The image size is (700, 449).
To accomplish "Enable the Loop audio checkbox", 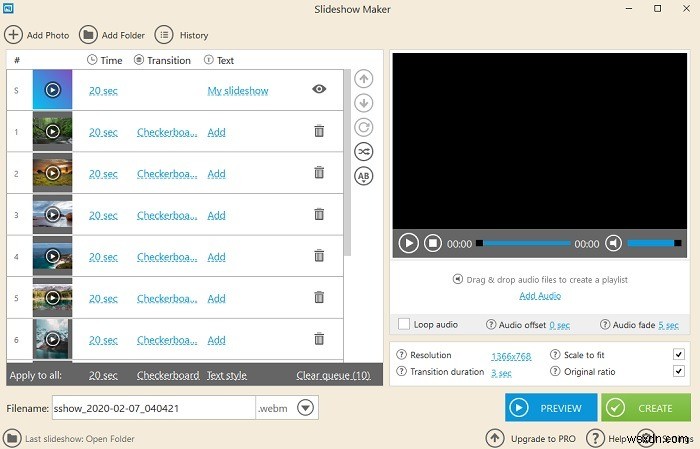I will click(x=404, y=324).
